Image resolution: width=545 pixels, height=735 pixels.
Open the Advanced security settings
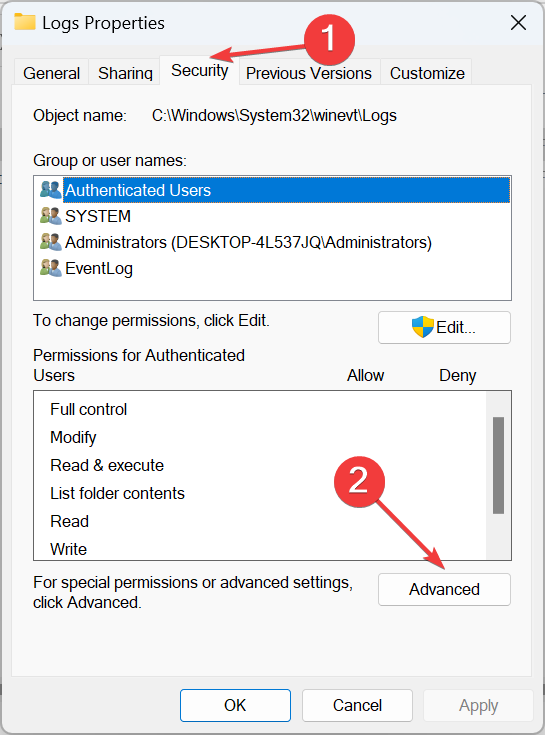tap(444, 589)
